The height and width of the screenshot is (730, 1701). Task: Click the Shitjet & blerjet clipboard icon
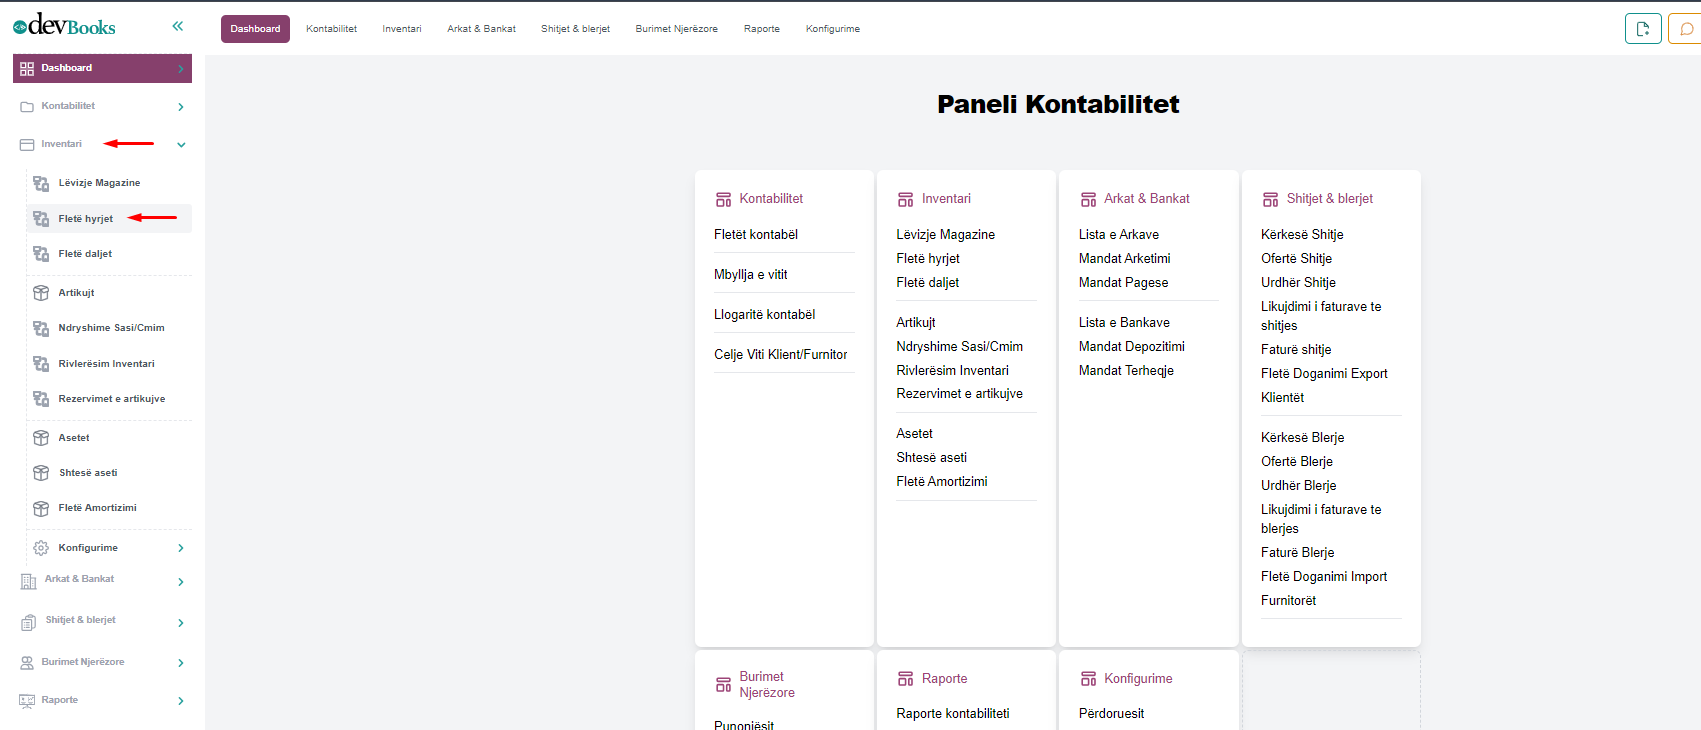coord(28,622)
